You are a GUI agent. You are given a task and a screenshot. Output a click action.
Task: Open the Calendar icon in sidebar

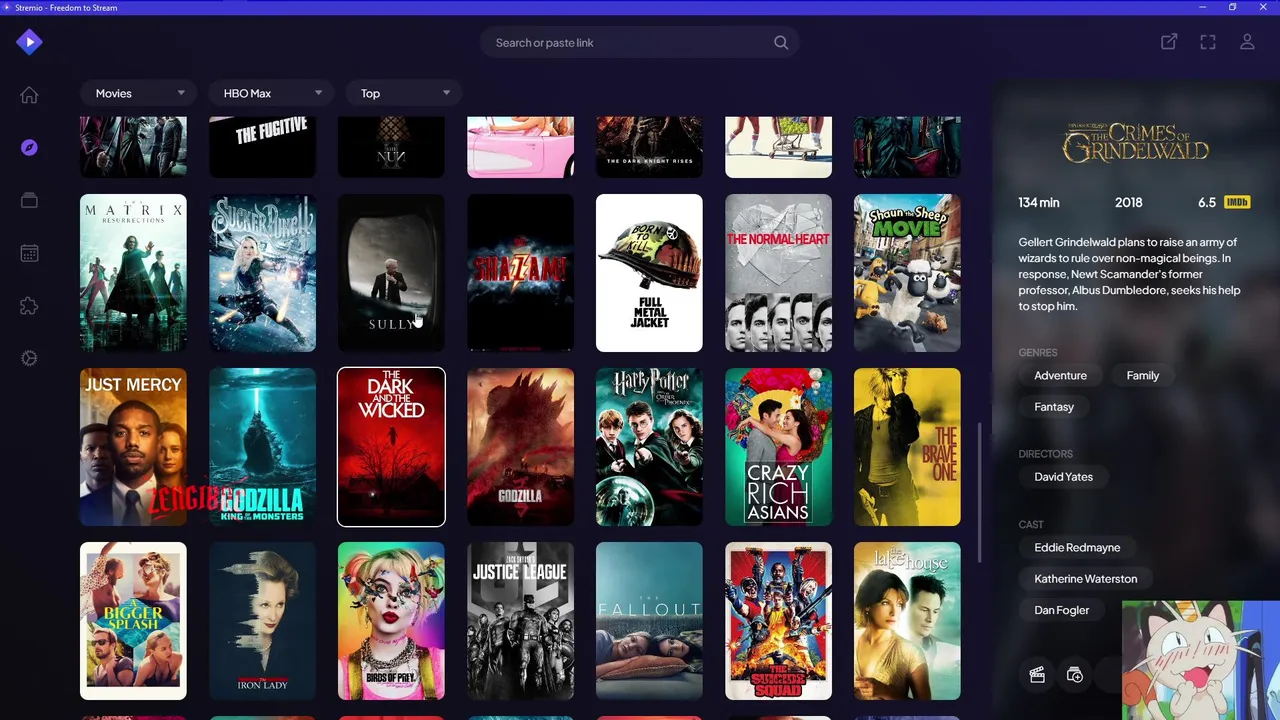pyautogui.click(x=29, y=253)
